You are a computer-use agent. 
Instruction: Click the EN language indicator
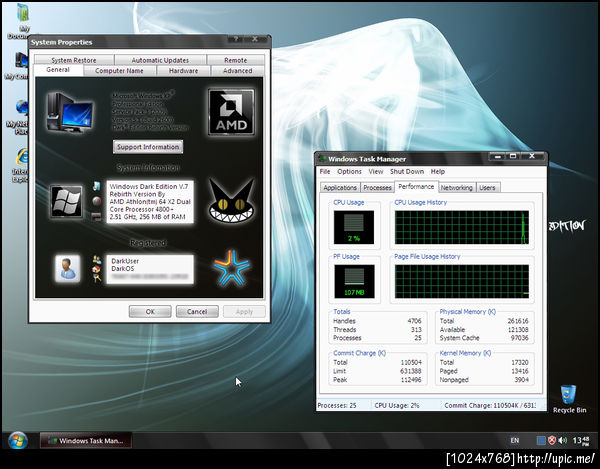[515, 441]
